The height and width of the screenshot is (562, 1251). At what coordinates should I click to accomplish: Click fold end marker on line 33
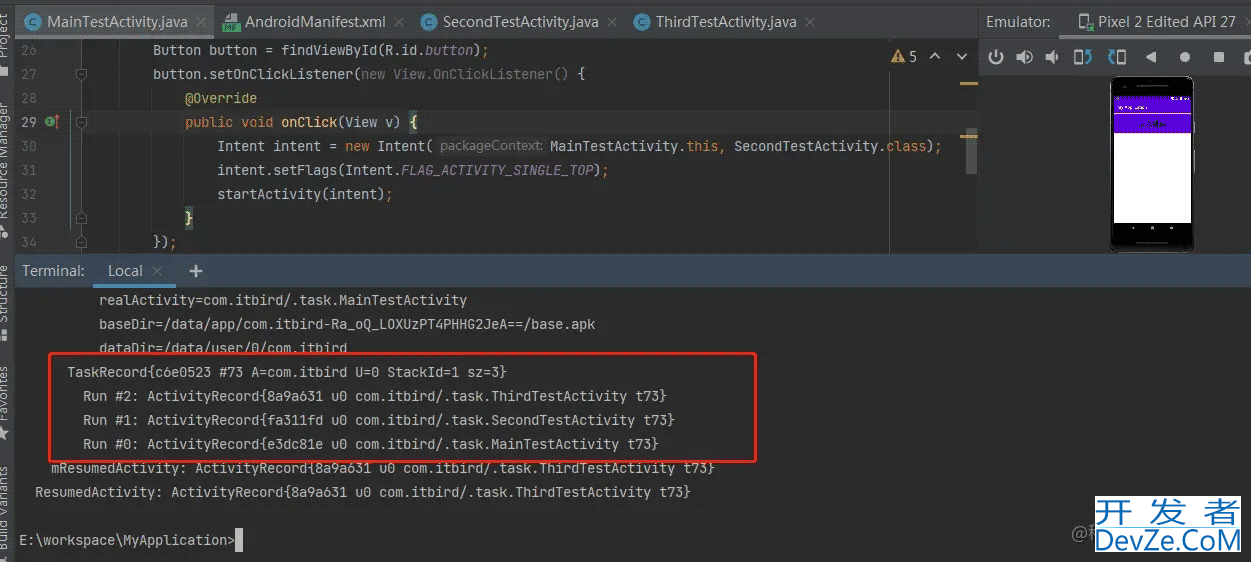click(x=81, y=218)
